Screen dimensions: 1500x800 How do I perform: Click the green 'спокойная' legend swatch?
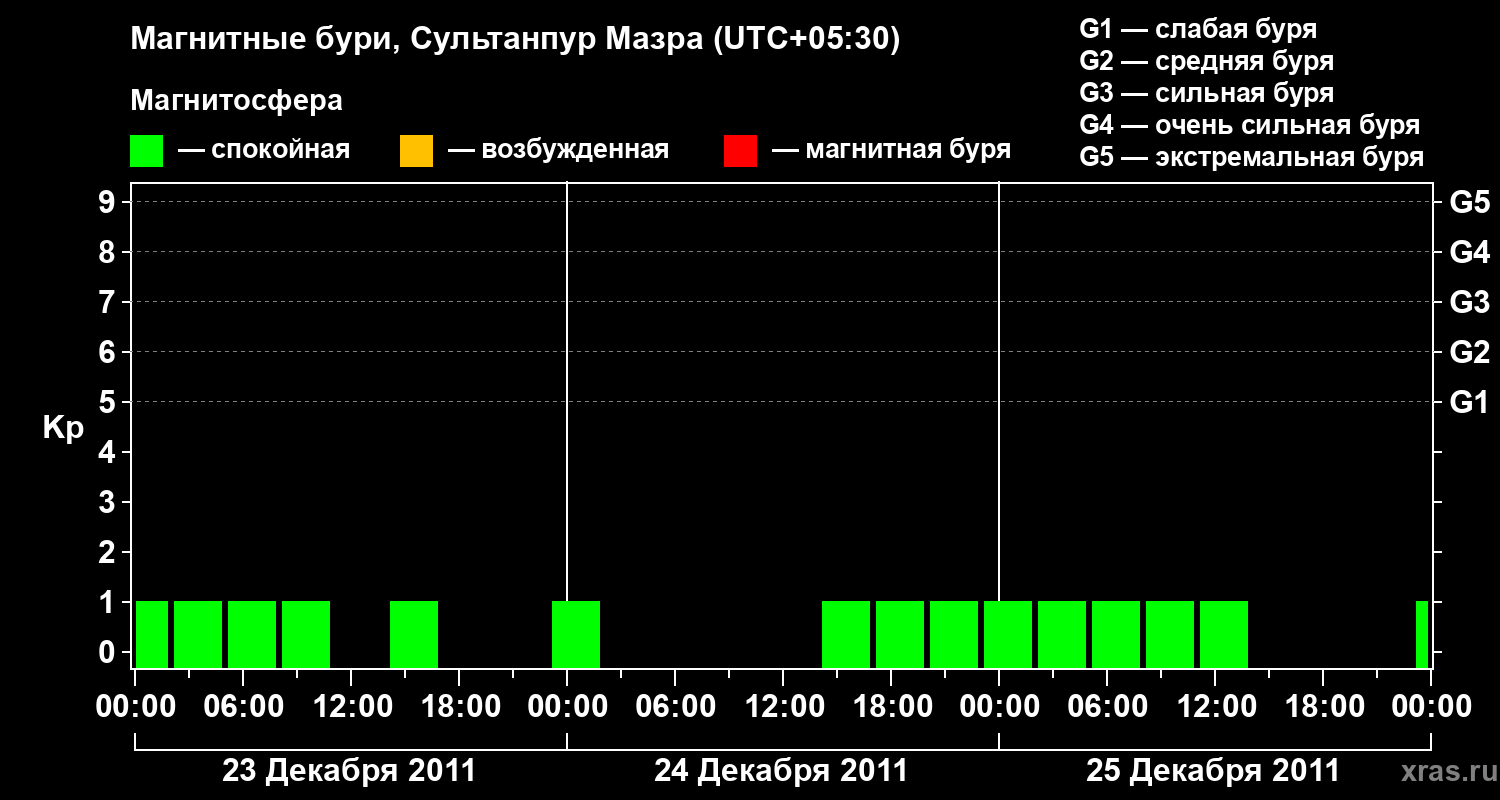click(147, 151)
